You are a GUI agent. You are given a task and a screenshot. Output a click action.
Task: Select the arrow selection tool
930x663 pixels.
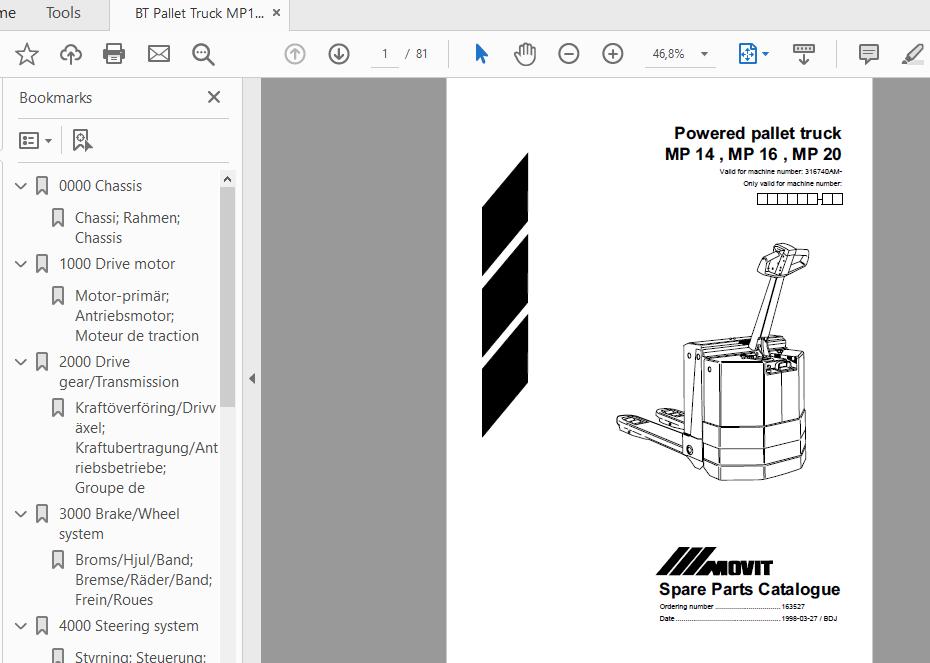click(481, 54)
